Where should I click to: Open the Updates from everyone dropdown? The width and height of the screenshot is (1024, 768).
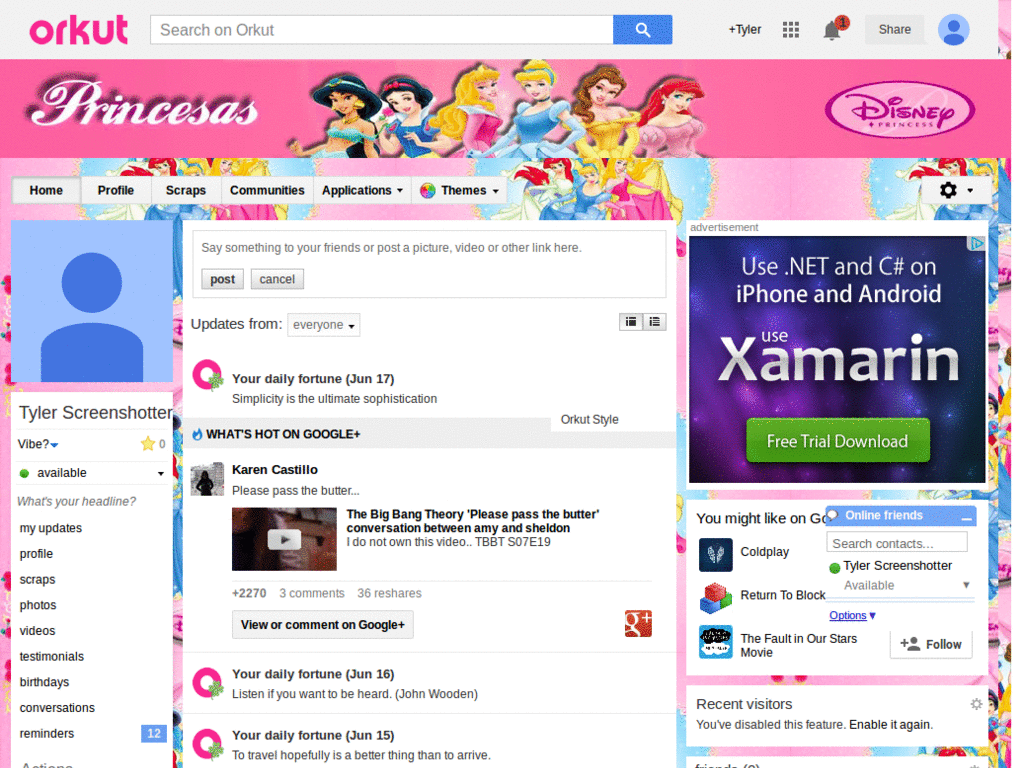[x=323, y=325]
